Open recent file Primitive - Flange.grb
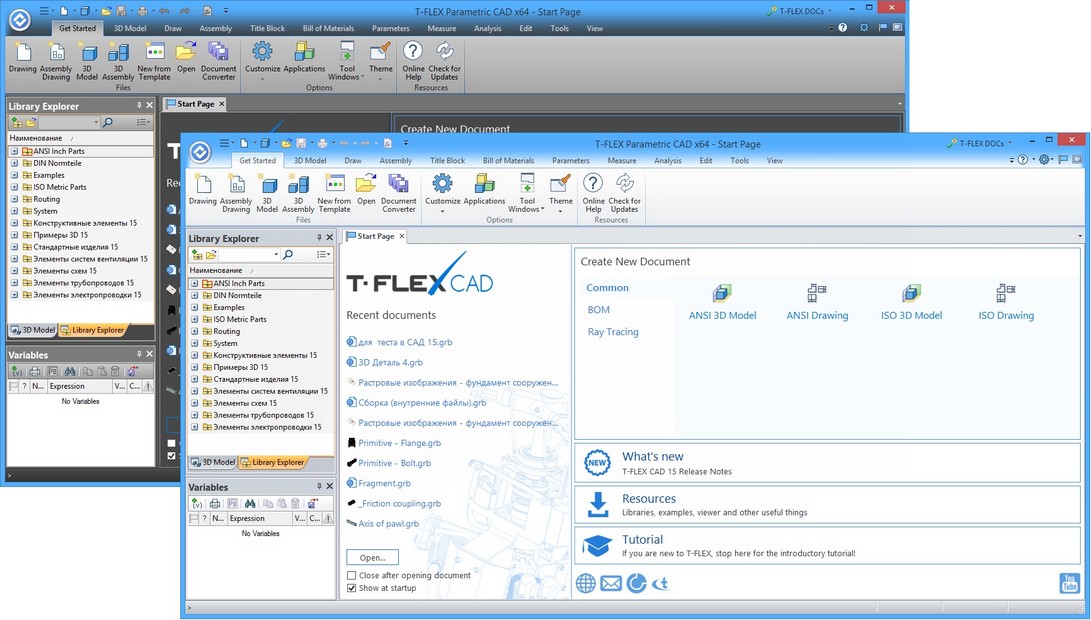This screenshot has width=1091, height=620. (399, 443)
